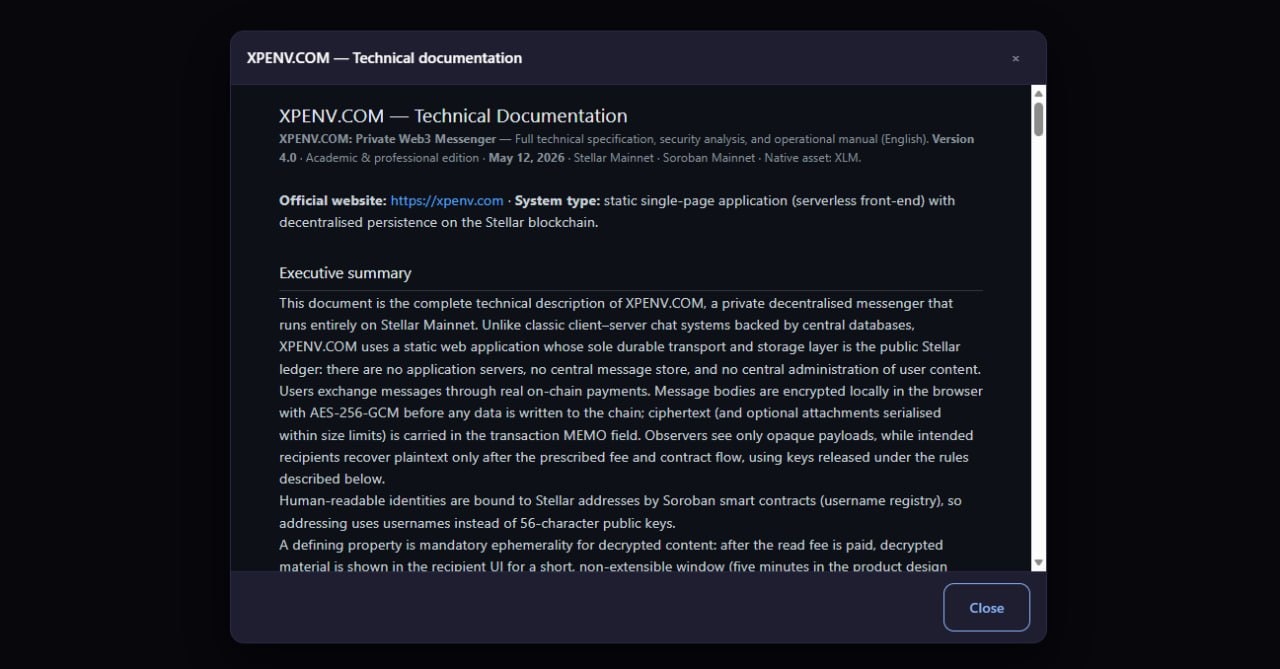Image resolution: width=1280 pixels, height=669 pixels.
Task: Click 'XPENV.COM: Private Web3 Messenger' subtitle
Action: pyautogui.click(x=387, y=139)
